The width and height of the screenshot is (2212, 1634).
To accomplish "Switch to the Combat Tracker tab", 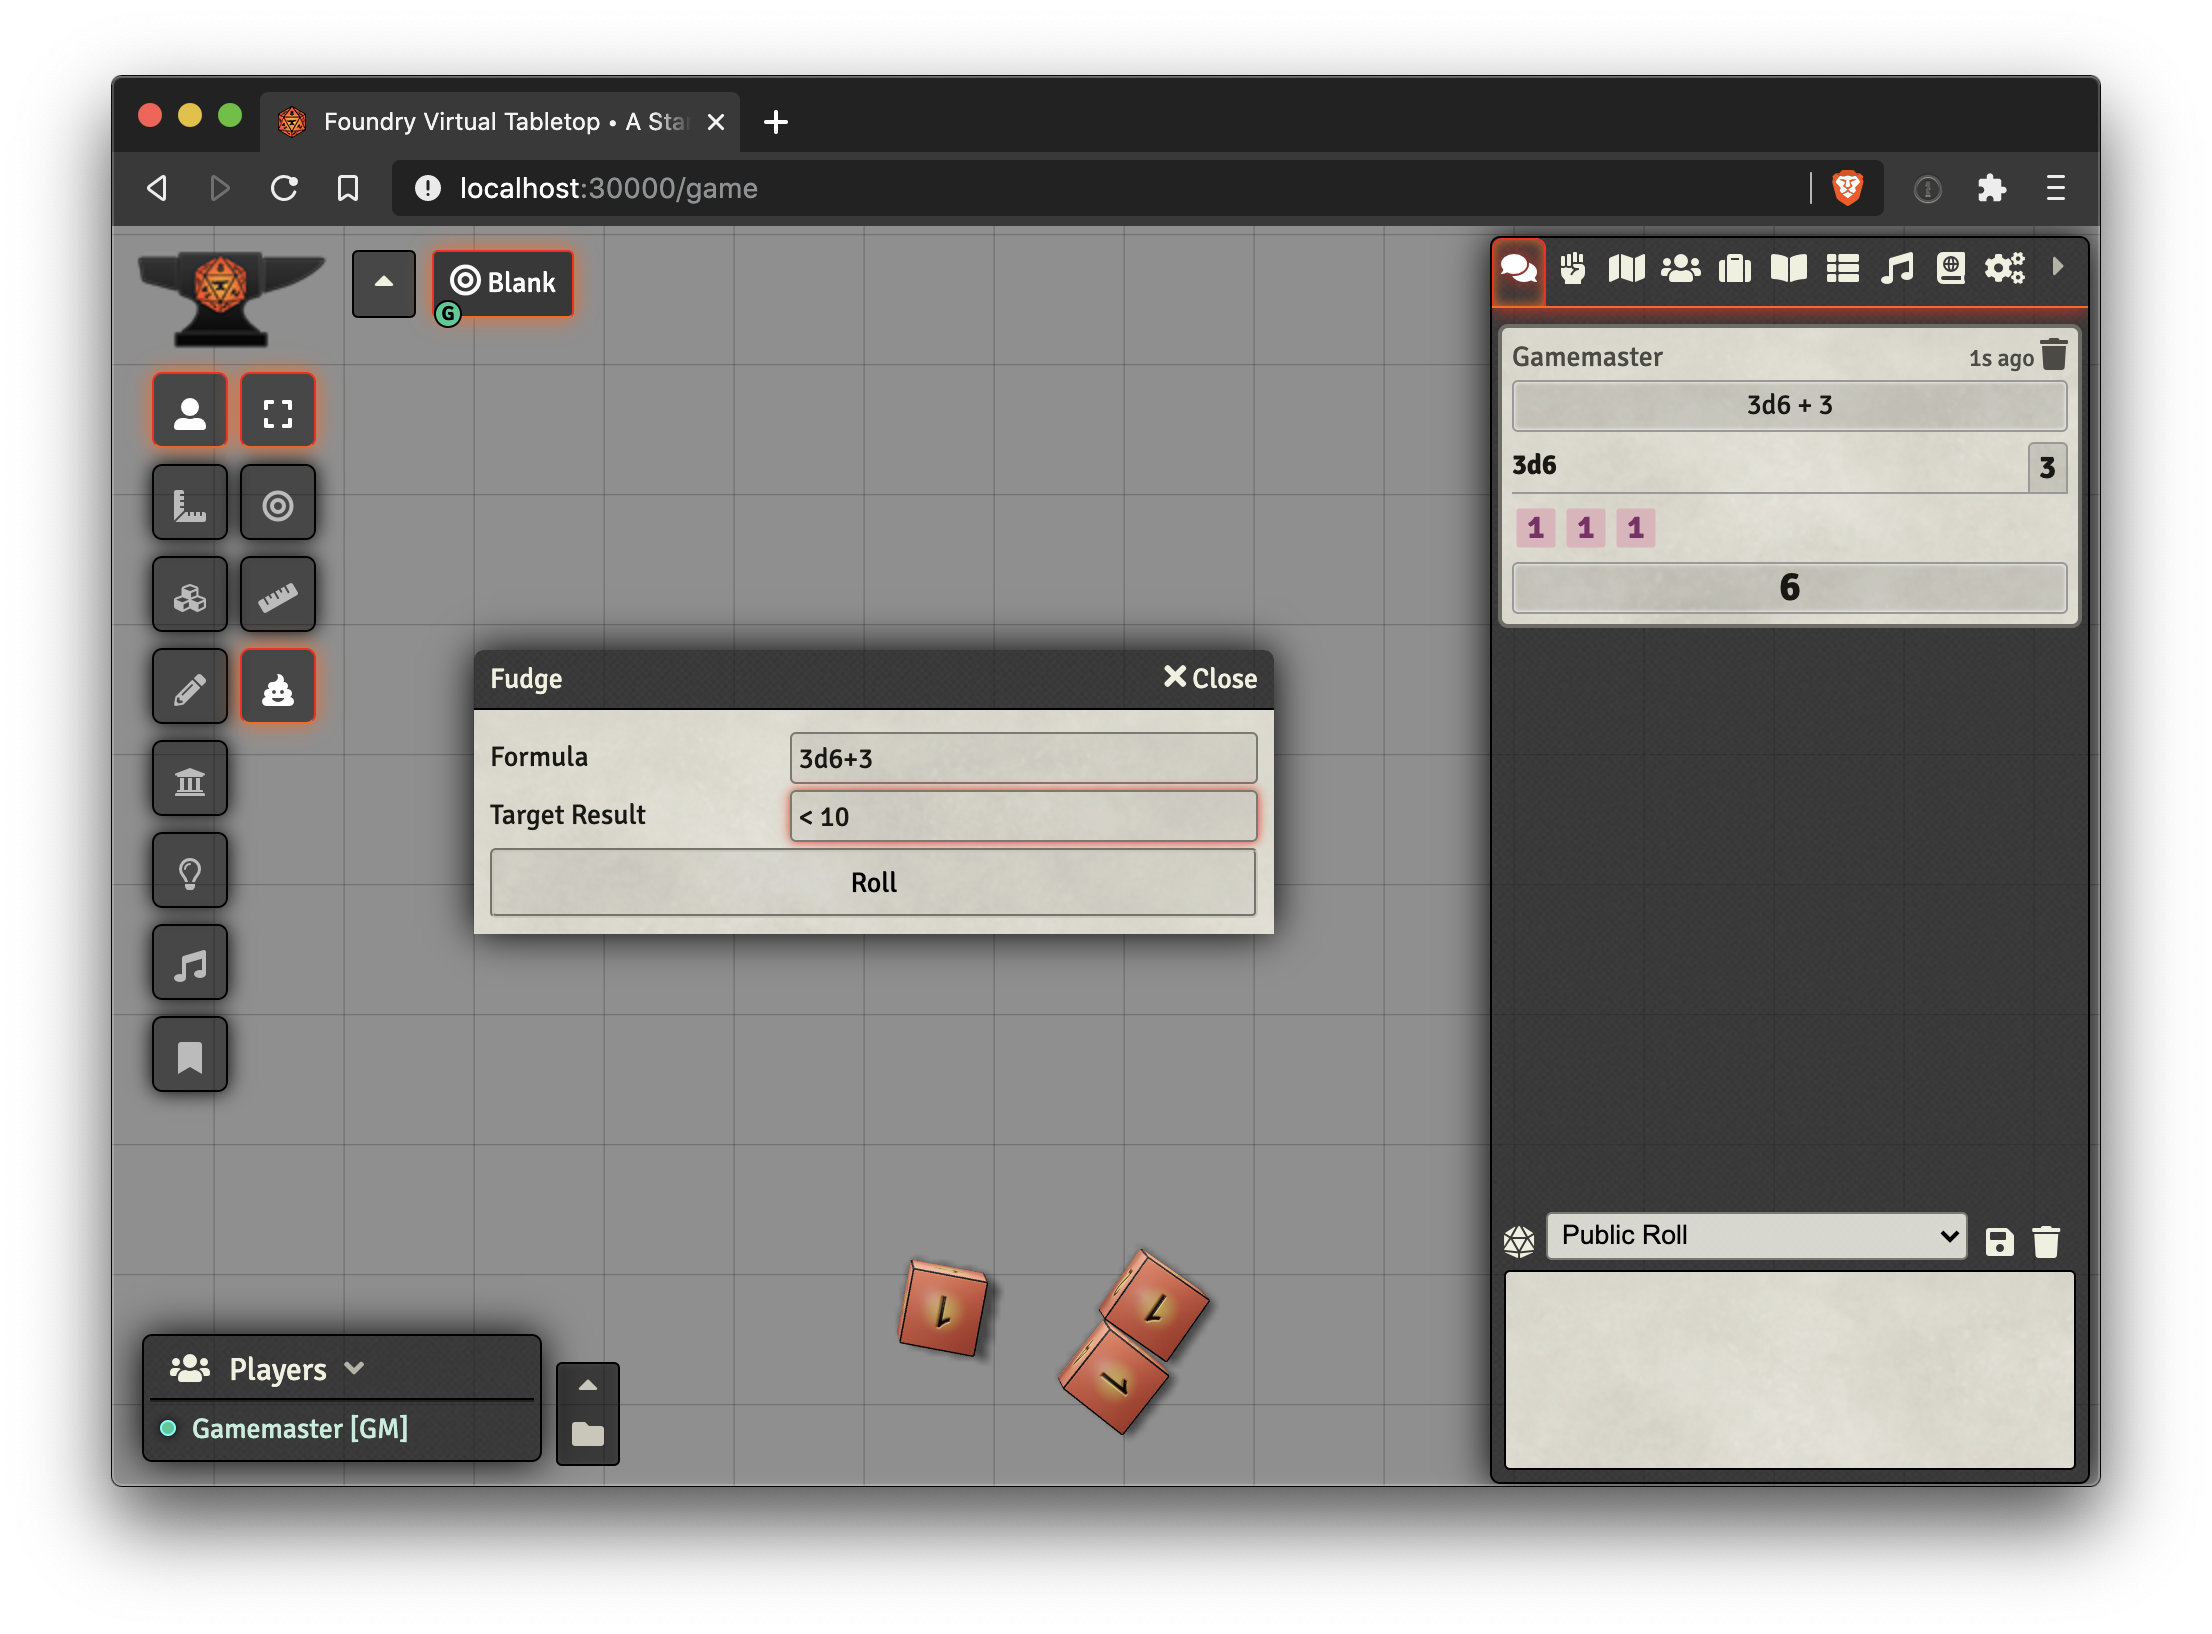I will 1573,268.
